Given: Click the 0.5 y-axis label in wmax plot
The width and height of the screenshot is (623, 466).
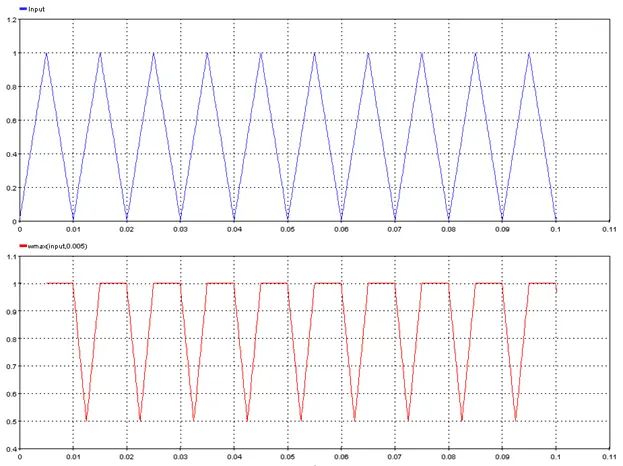Looking at the screenshot, I should pyautogui.click(x=12, y=422).
